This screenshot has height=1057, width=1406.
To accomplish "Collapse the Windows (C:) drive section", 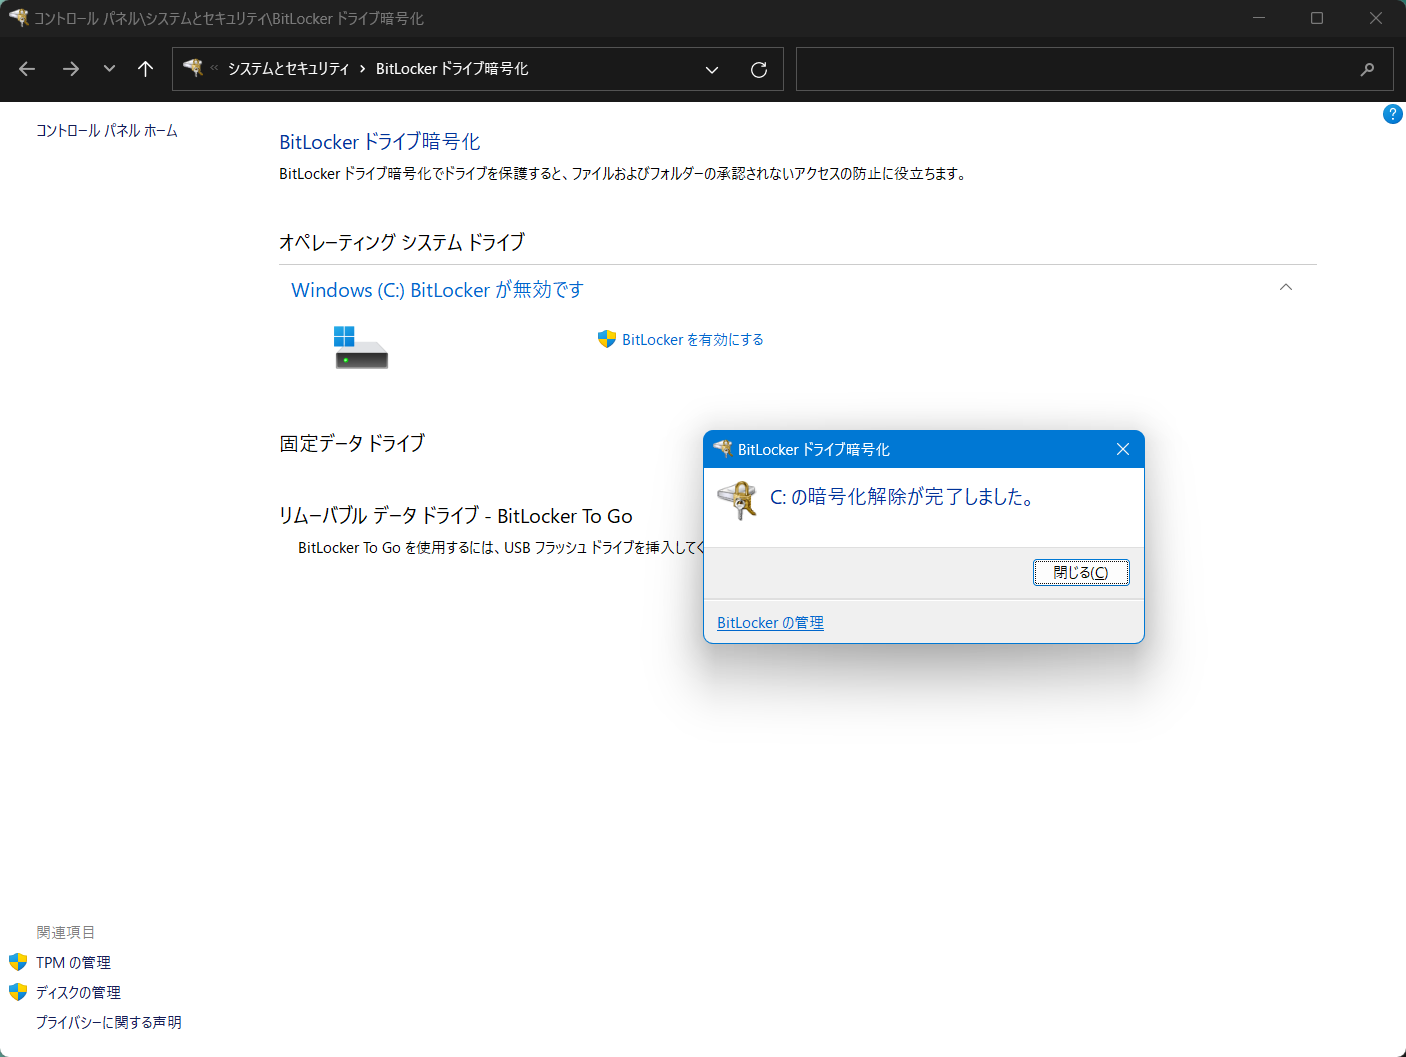I will [1286, 287].
